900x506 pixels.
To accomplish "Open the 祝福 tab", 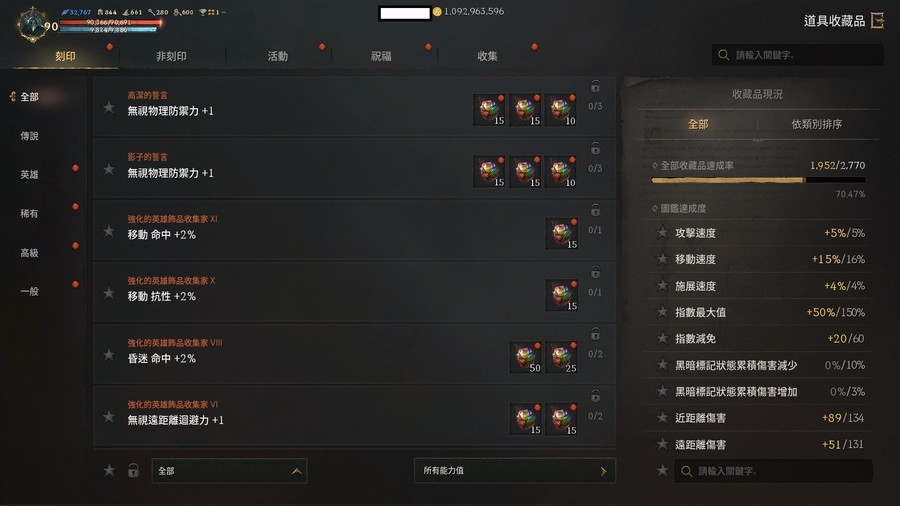I will click(381, 56).
